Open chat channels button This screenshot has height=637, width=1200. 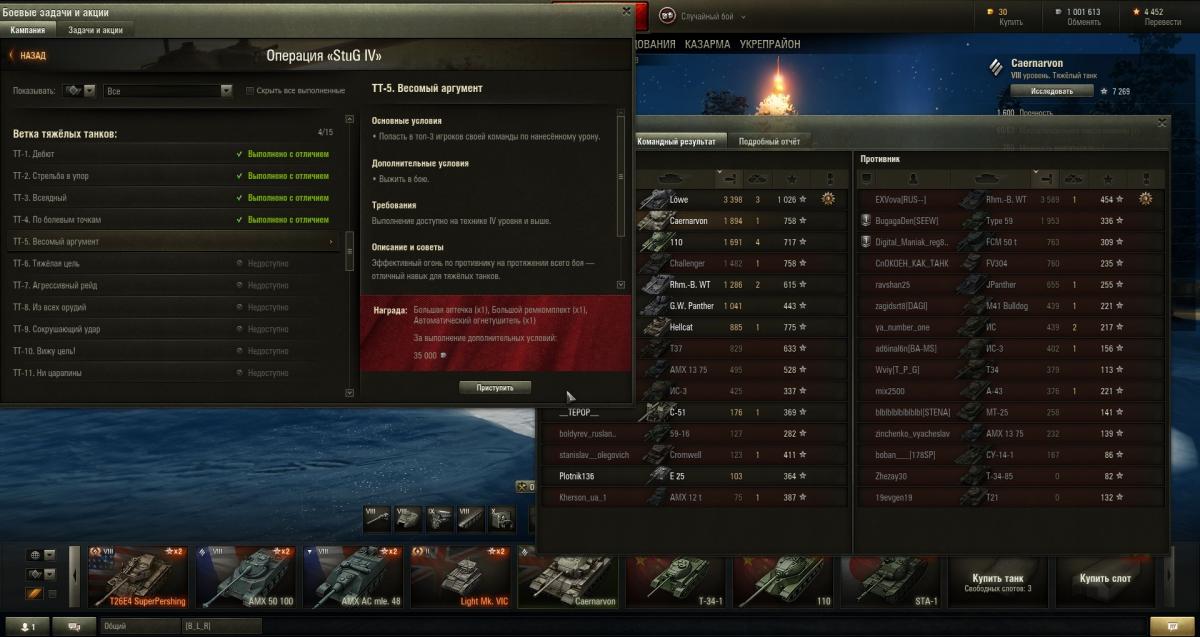click(74, 626)
